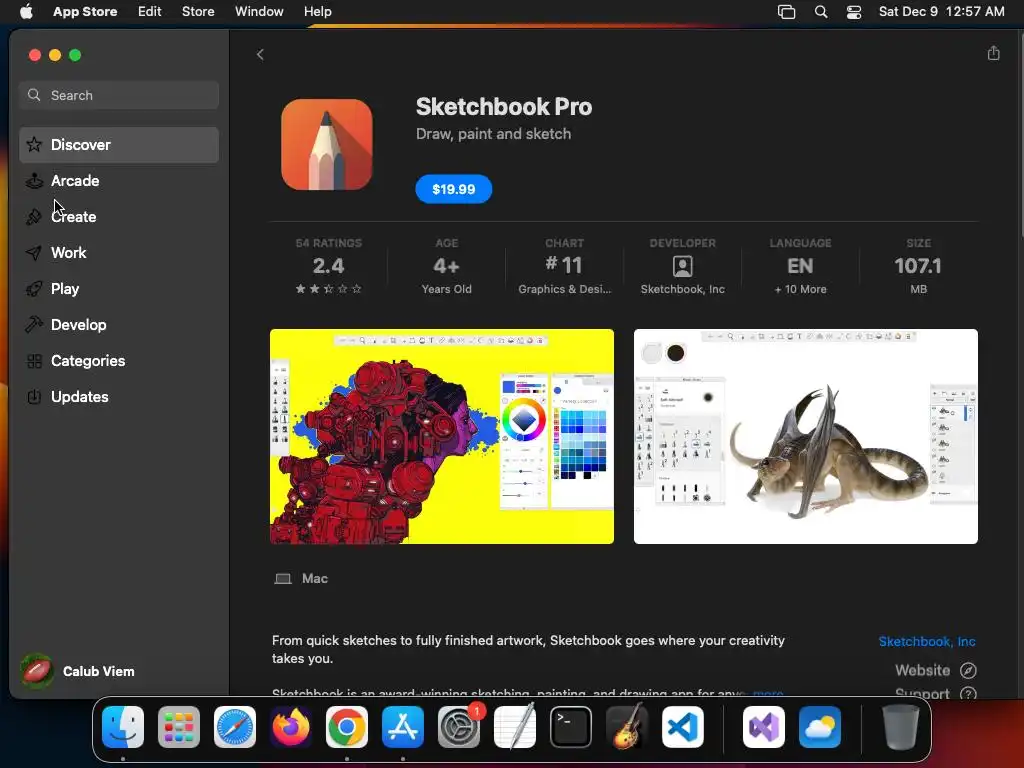Open Calub Viem account profile
1024x768 pixels.
click(78, 671)
